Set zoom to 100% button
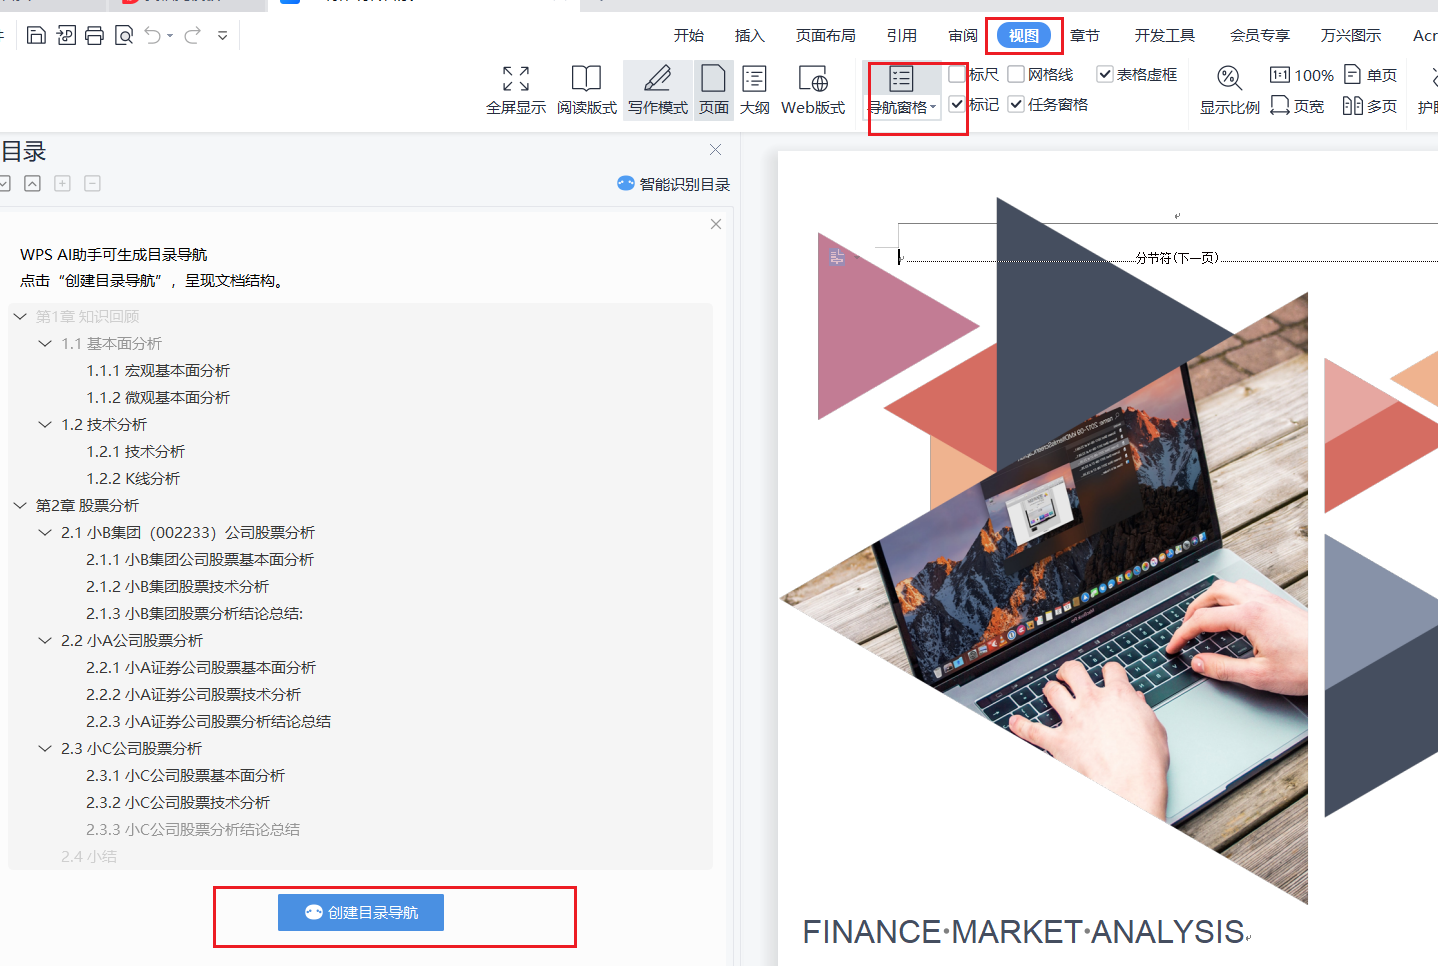This screenshot has height=966, width=1438. 1301,75
